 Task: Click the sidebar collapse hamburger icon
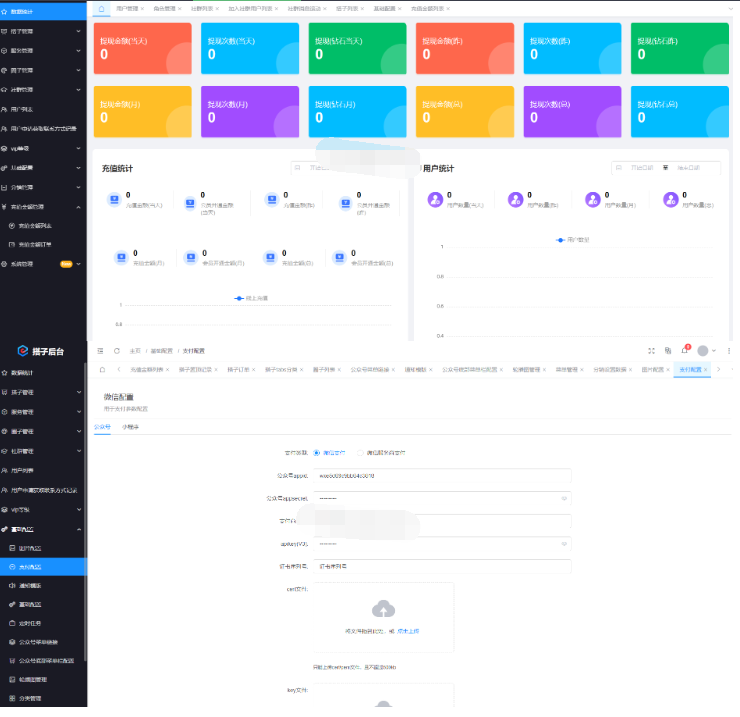tap(101, 350)
